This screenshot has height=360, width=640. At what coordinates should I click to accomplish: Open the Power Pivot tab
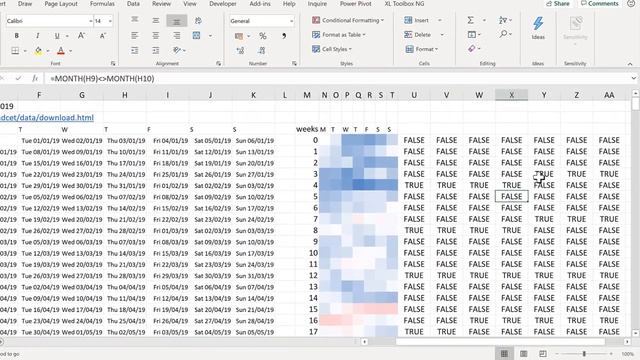click(356, 4)
